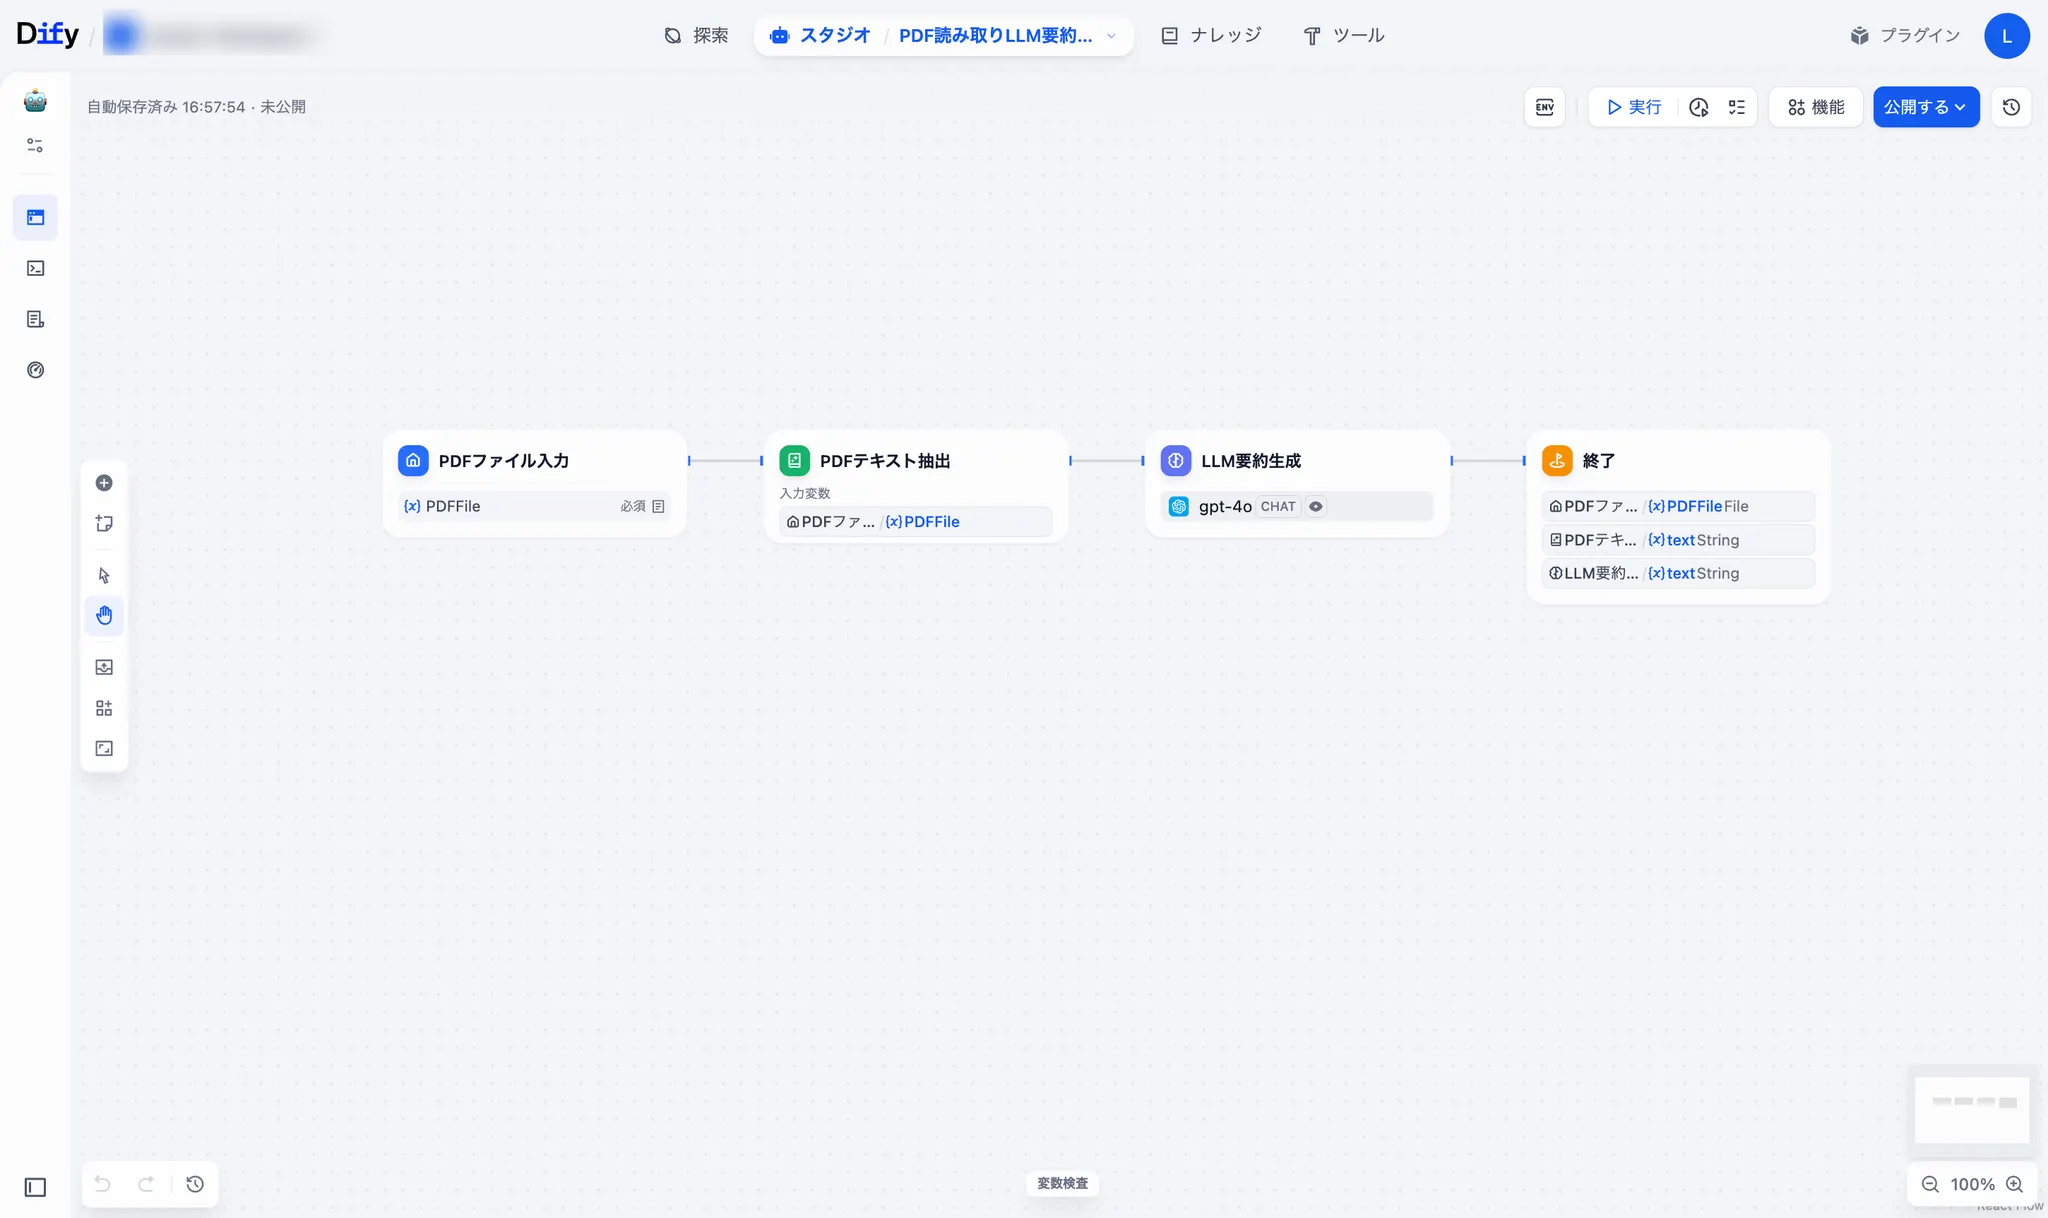This screenshot has height=1218, width=2048.
Task: Select the pointer mode tool
Action: [104, 575]
